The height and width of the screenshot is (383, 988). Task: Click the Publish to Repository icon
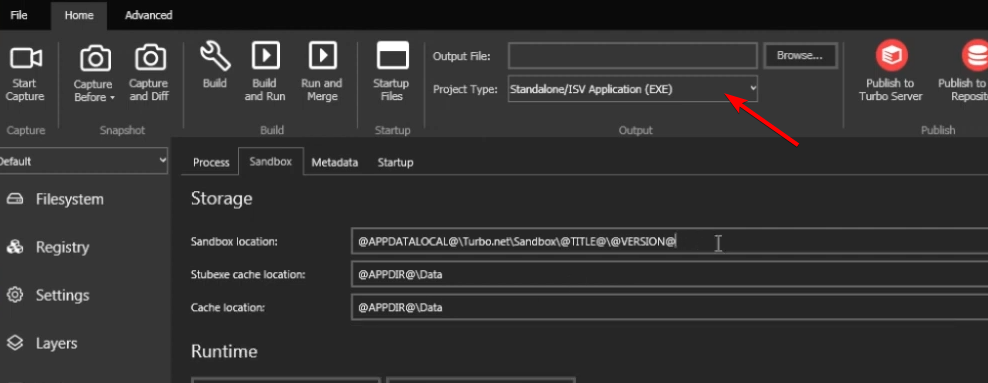974,55
